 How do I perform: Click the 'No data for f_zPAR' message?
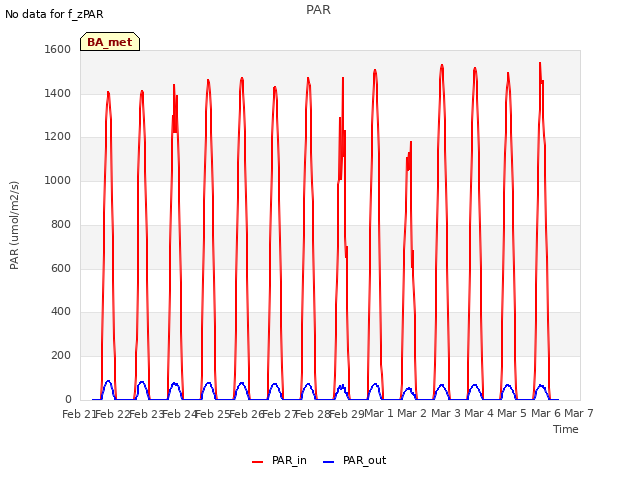(54, 14)
